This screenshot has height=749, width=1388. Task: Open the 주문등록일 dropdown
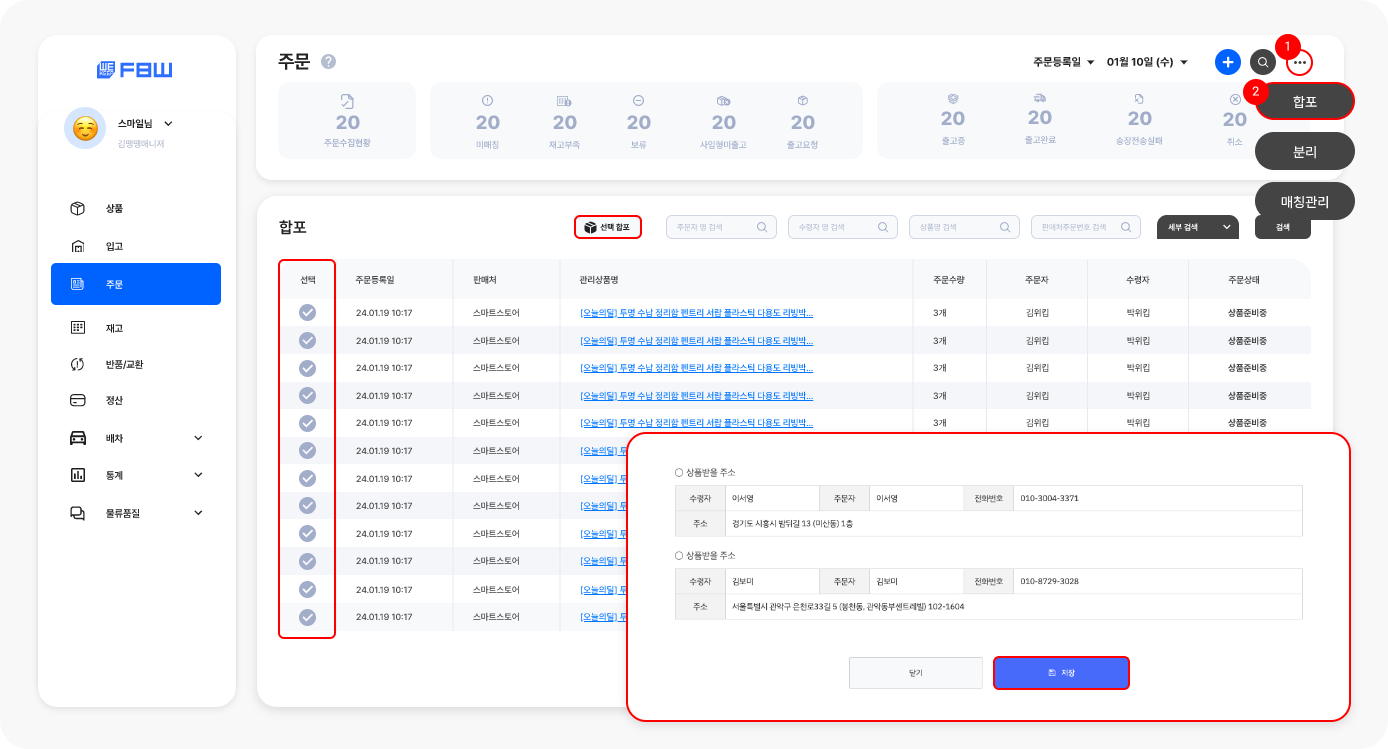(1064, 62)
